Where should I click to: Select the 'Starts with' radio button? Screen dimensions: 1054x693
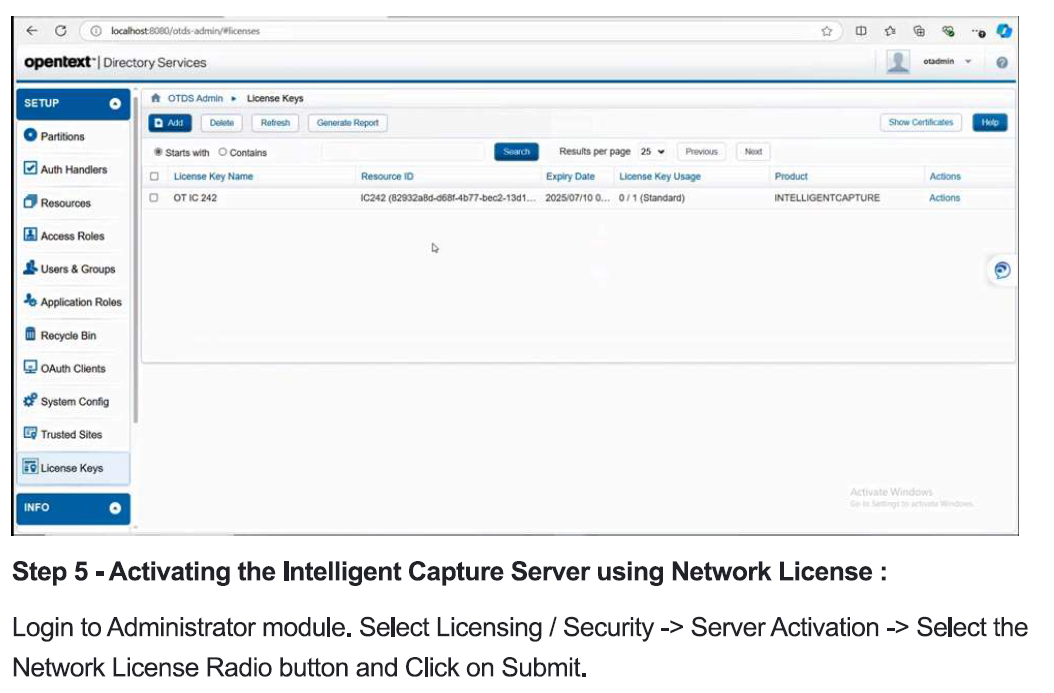click(158, 152)
